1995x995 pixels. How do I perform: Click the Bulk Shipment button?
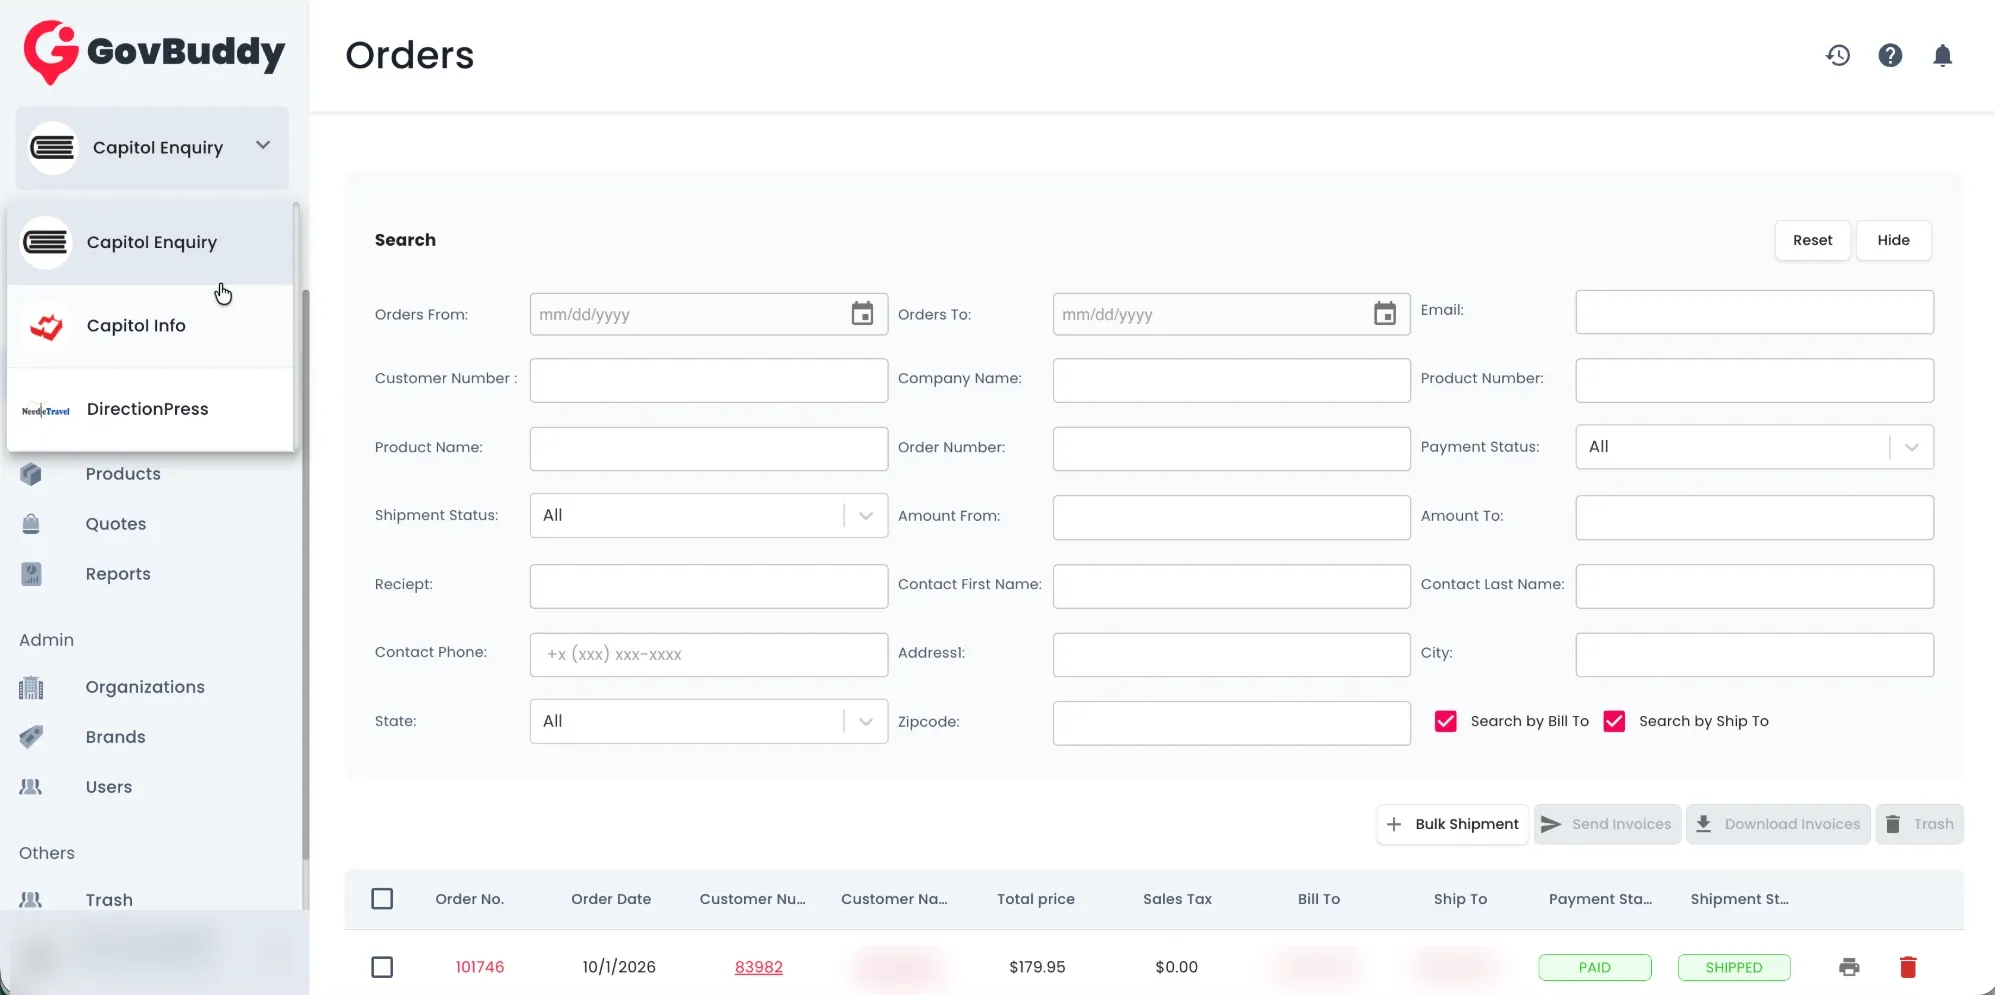[x=1452, y=824]
